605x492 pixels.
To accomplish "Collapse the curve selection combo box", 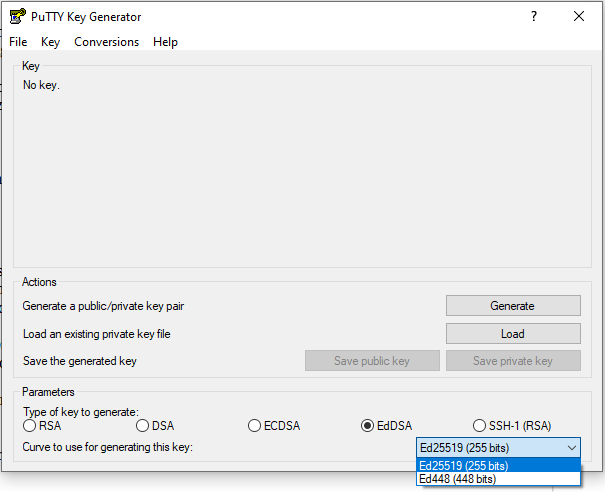I will tap(571, 447).
